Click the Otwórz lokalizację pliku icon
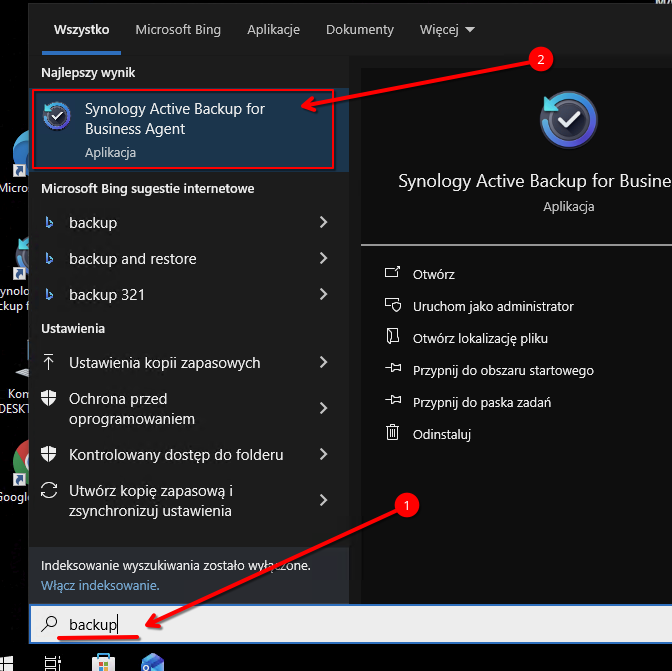672x671 pixels. click(x=393, y=338)
